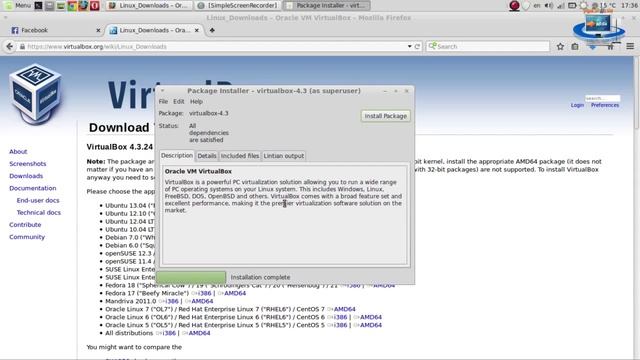Viewport: 640px width, 360px height.
Task: Click the panel clock showing 17:36
Action: tap(629, 6)
